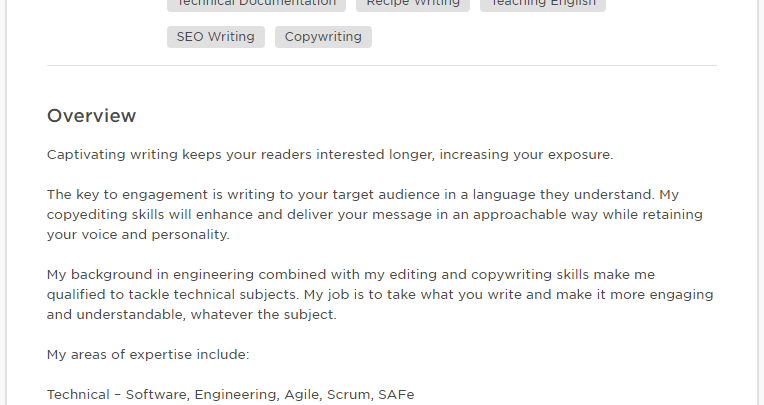Screen dimensions: 764x405
Task: Click the 'My areas of expertise include' line
Action: [148, 355]
